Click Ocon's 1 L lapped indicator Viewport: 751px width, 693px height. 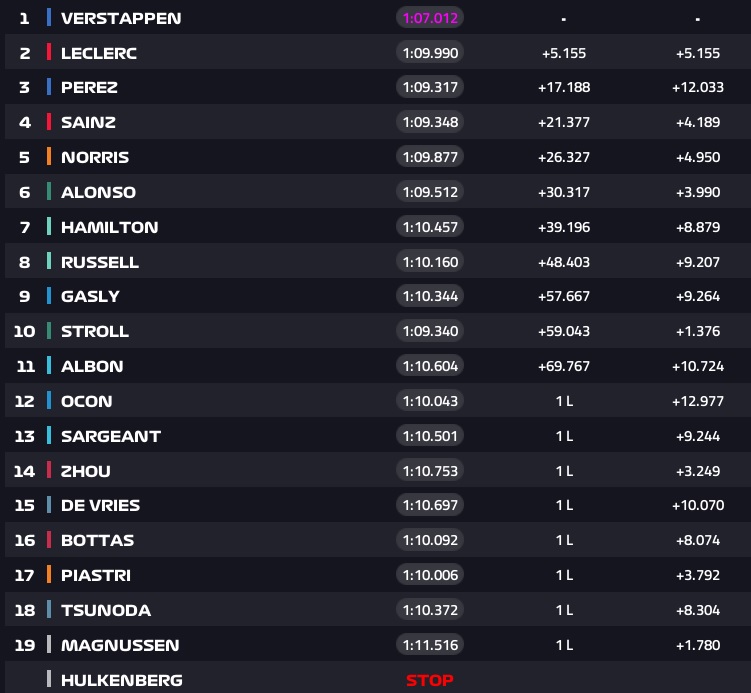pos(564,401)
